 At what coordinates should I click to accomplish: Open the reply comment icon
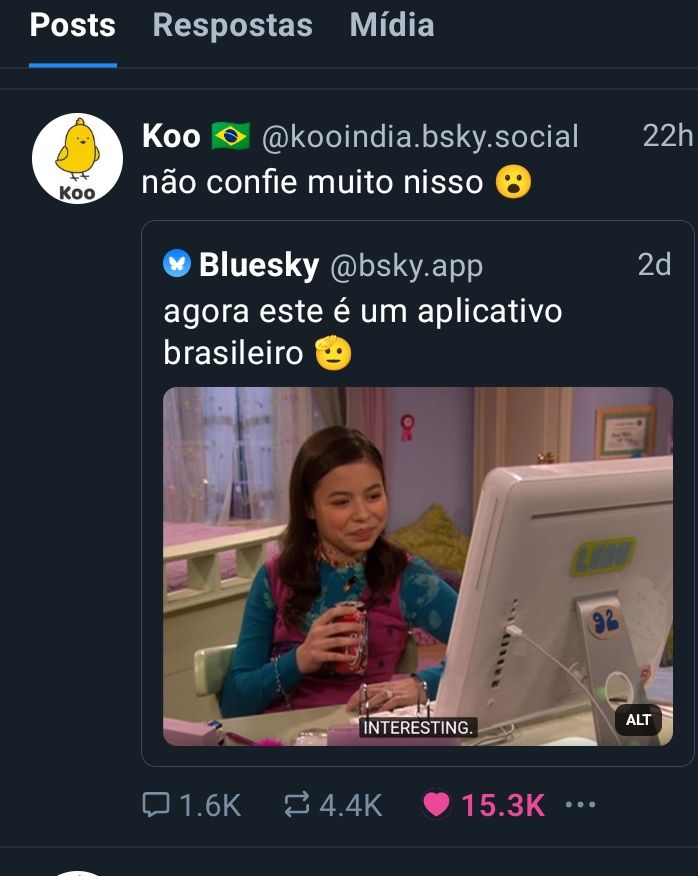(156, 804)
